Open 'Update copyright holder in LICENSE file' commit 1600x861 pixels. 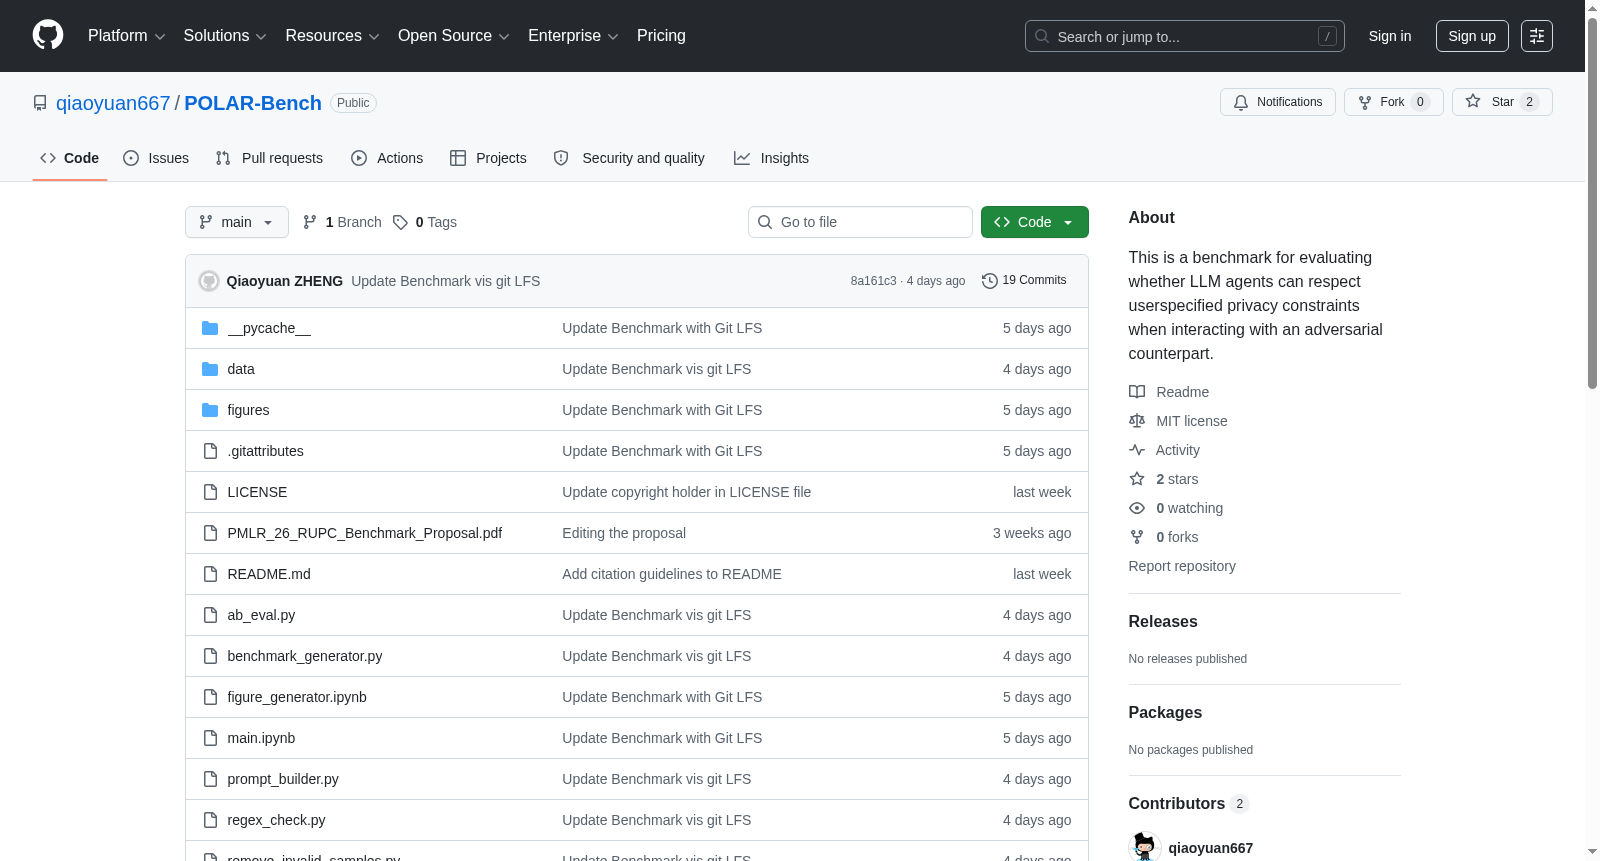click(x=686, y=492)
